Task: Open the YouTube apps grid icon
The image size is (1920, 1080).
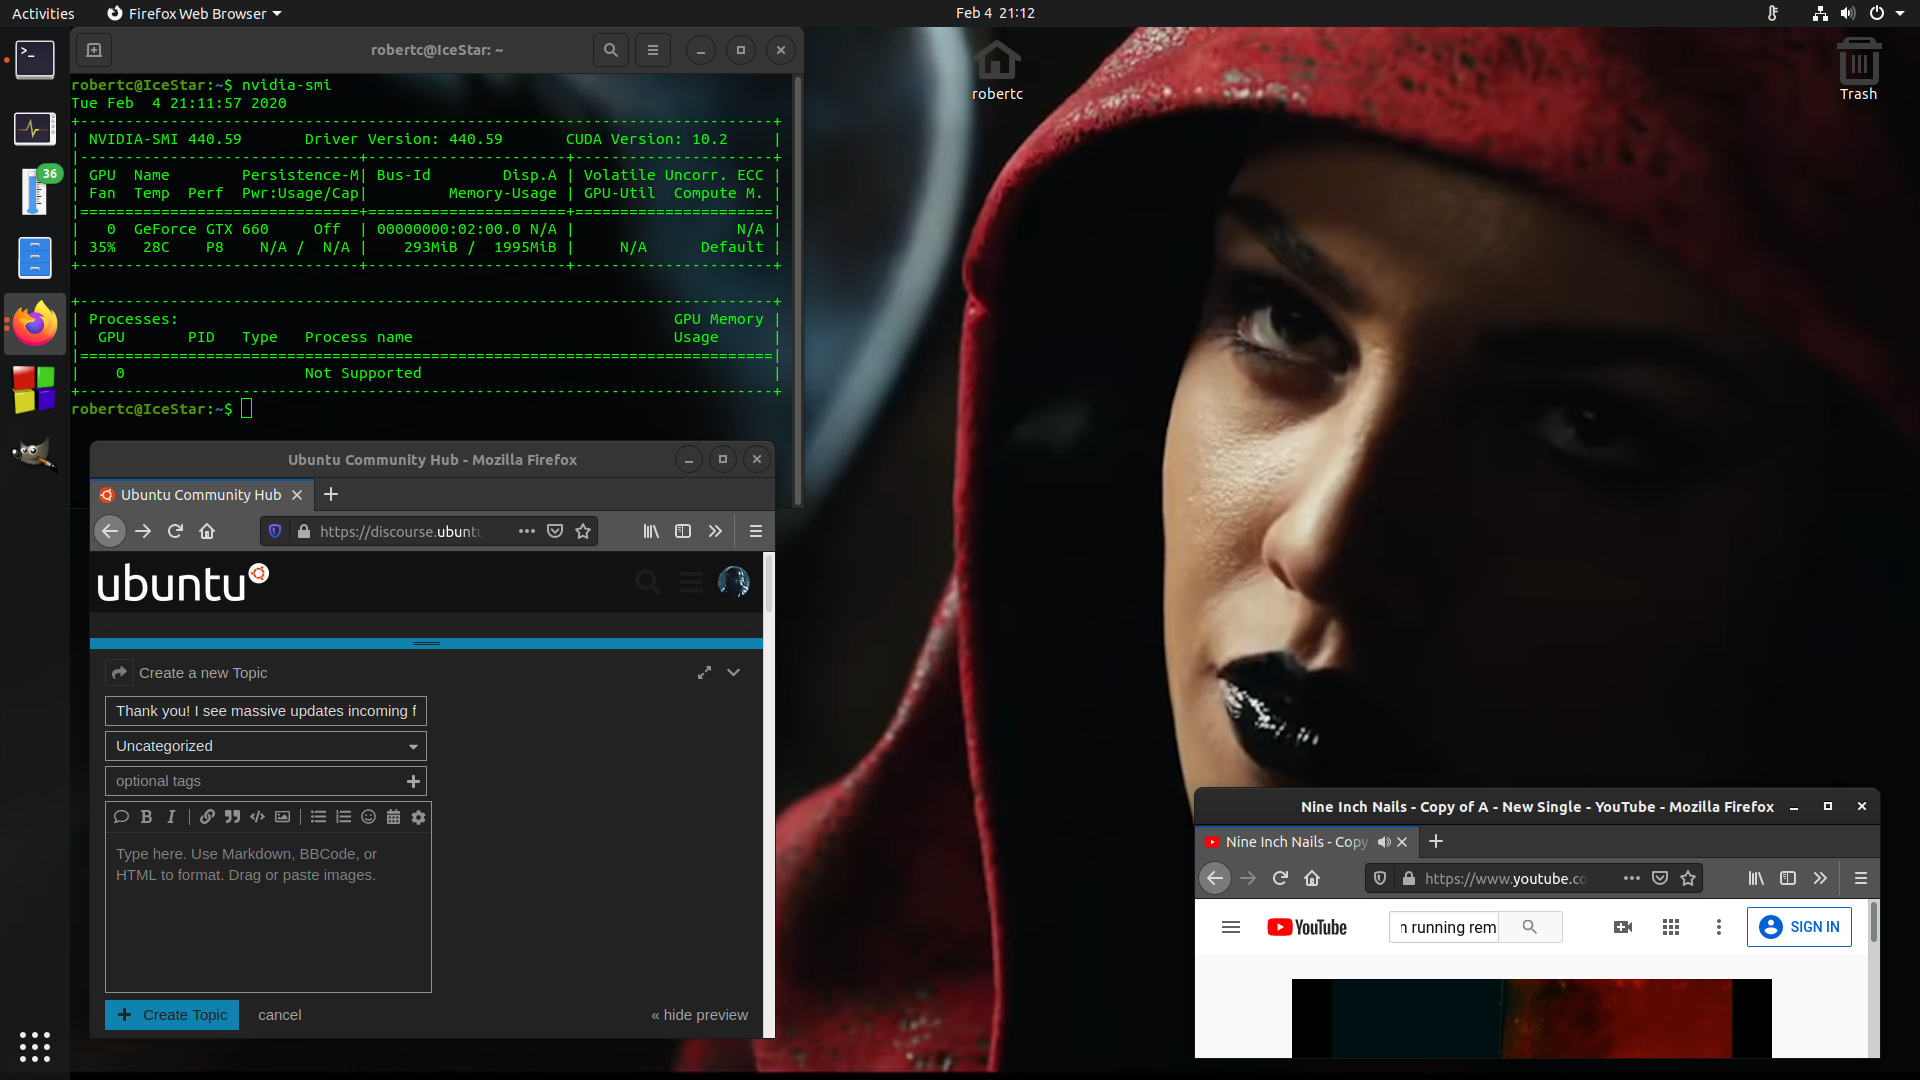Action: [1671, 927]
